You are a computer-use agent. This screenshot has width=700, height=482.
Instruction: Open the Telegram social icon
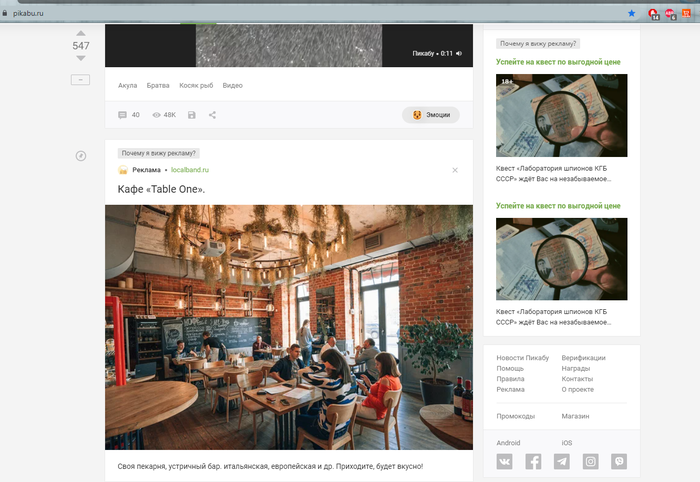pyautogui.click(x=562, y=461)
